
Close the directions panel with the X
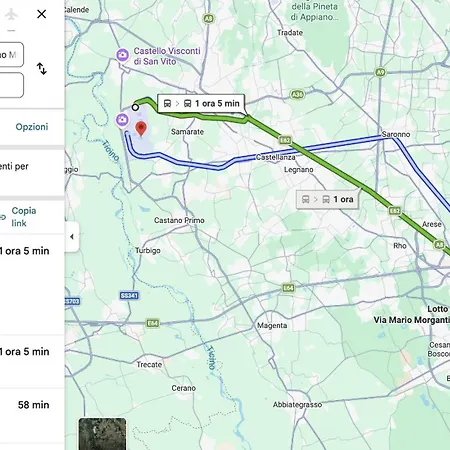(42, 14)
